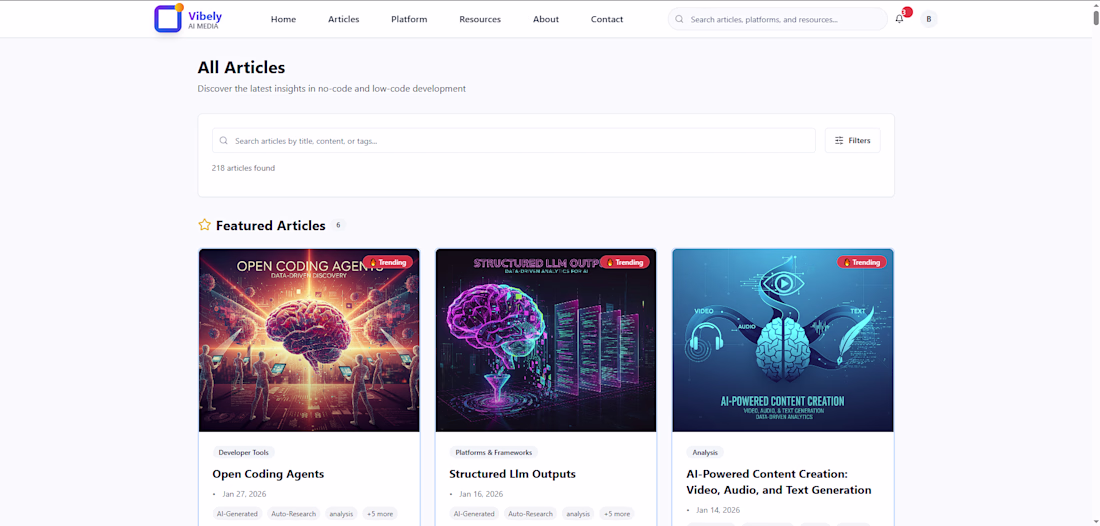This screenshot has width=1100, height=526.
Task: Open the Articles menu item
Action: tap(344, 19)
